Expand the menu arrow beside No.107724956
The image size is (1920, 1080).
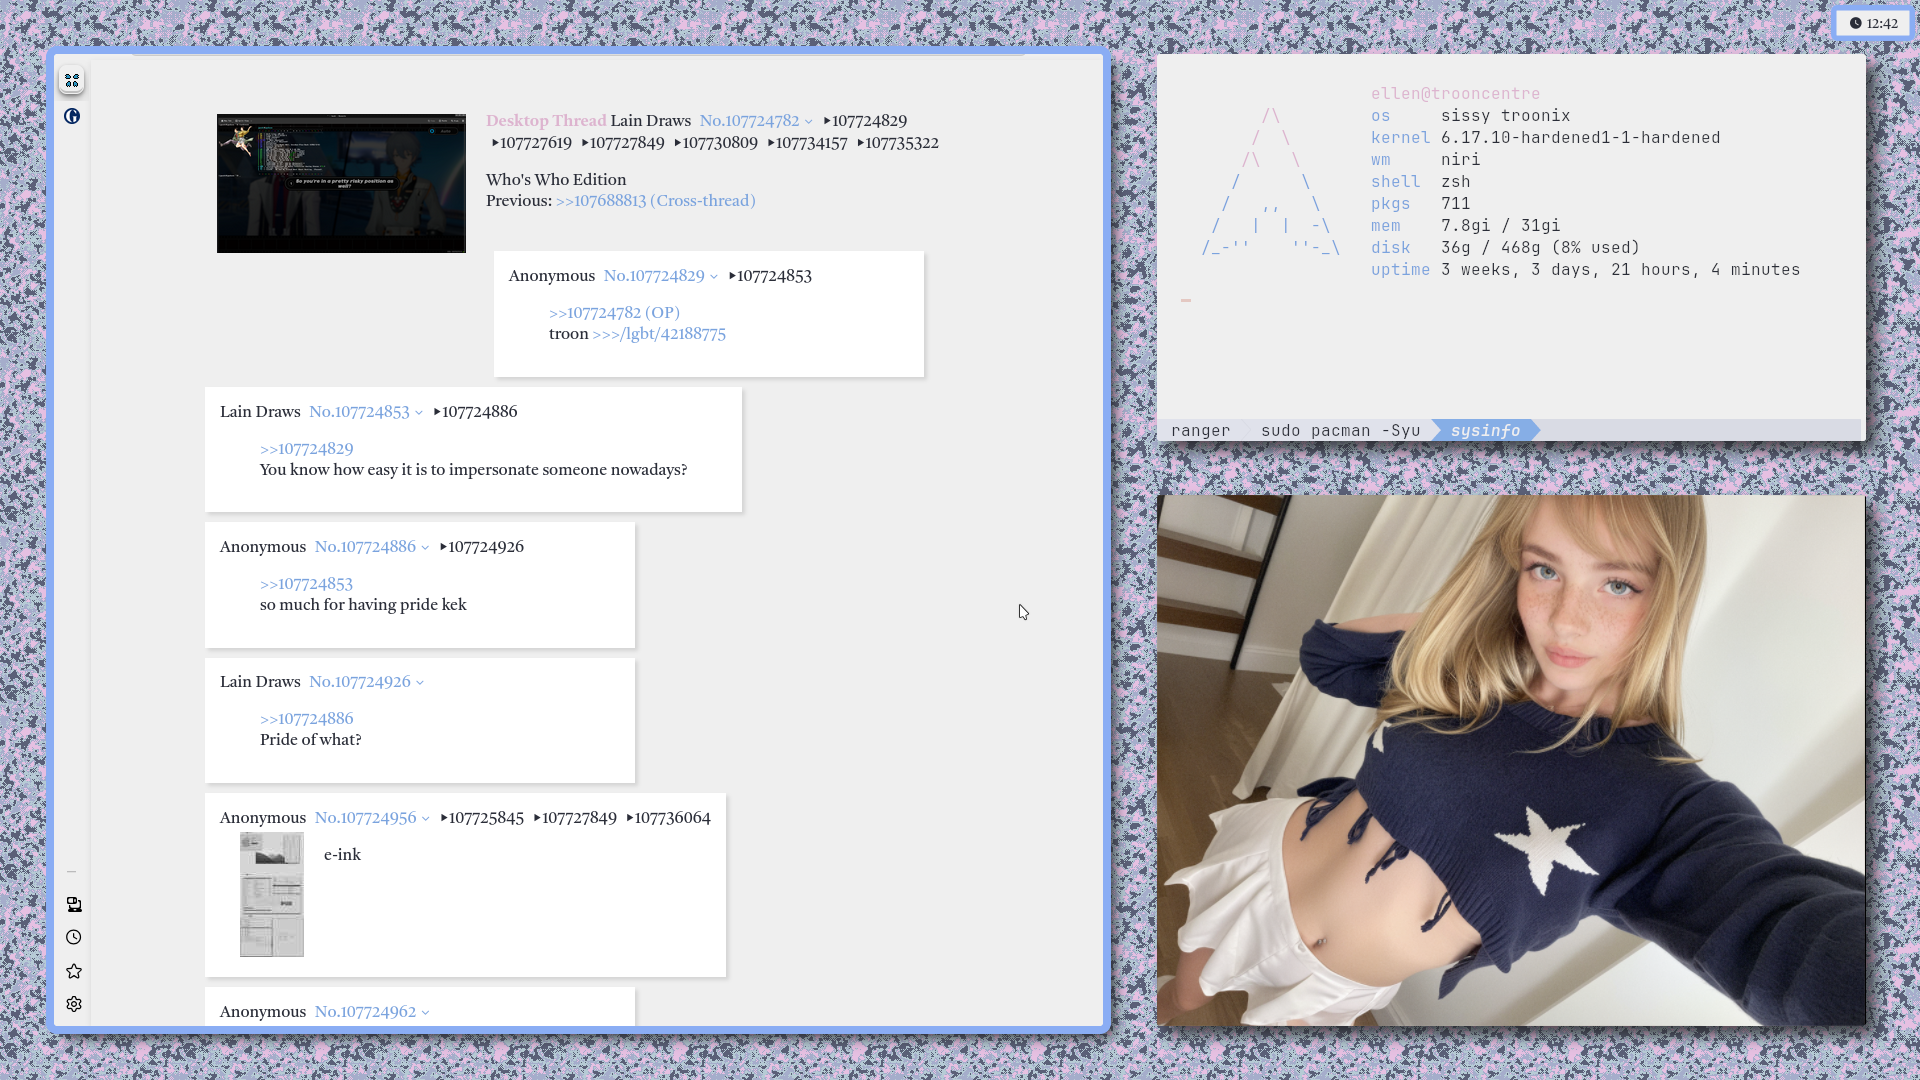point(426,819)
